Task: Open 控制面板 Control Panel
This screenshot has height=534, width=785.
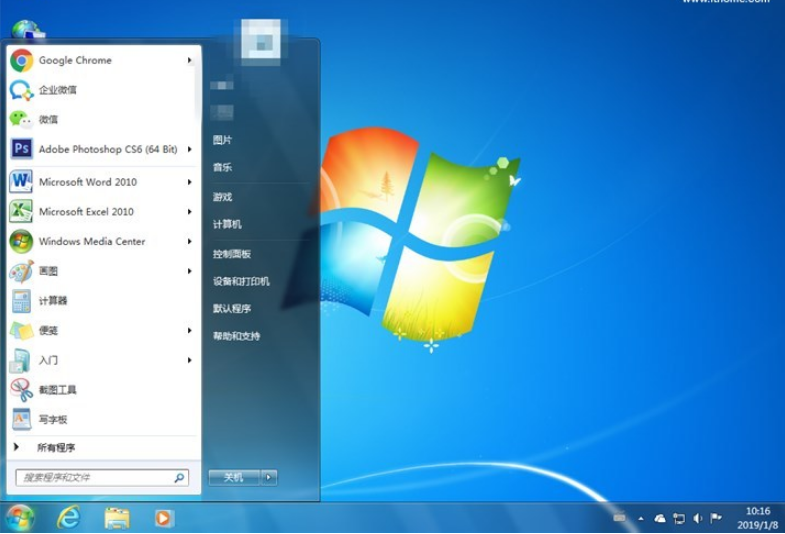Action: pyautogui.click(x=231, y=254)
